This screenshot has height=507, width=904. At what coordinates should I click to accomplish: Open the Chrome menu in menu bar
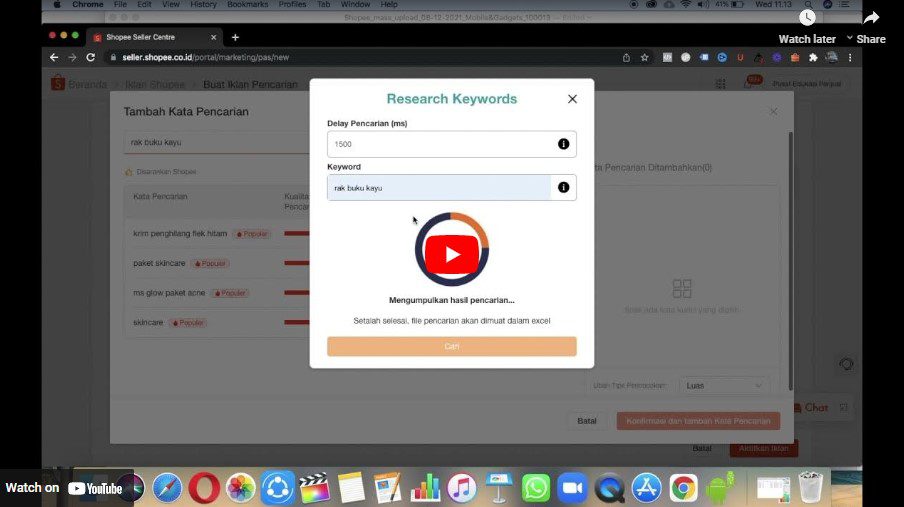(88, 5)
